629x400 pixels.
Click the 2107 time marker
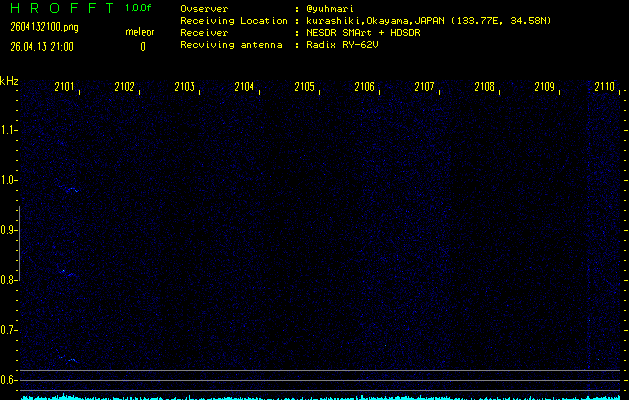coord(424,87)
